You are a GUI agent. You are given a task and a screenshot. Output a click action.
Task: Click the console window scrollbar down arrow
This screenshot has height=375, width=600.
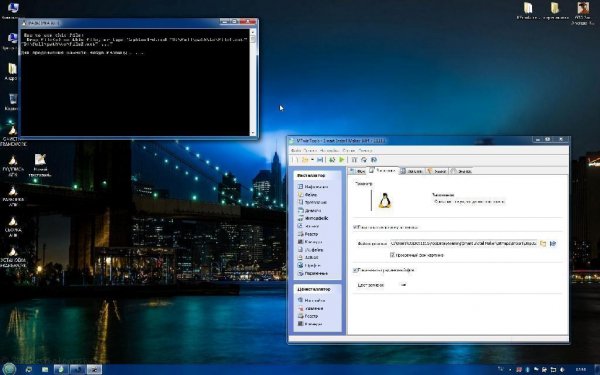click(253, 133)
